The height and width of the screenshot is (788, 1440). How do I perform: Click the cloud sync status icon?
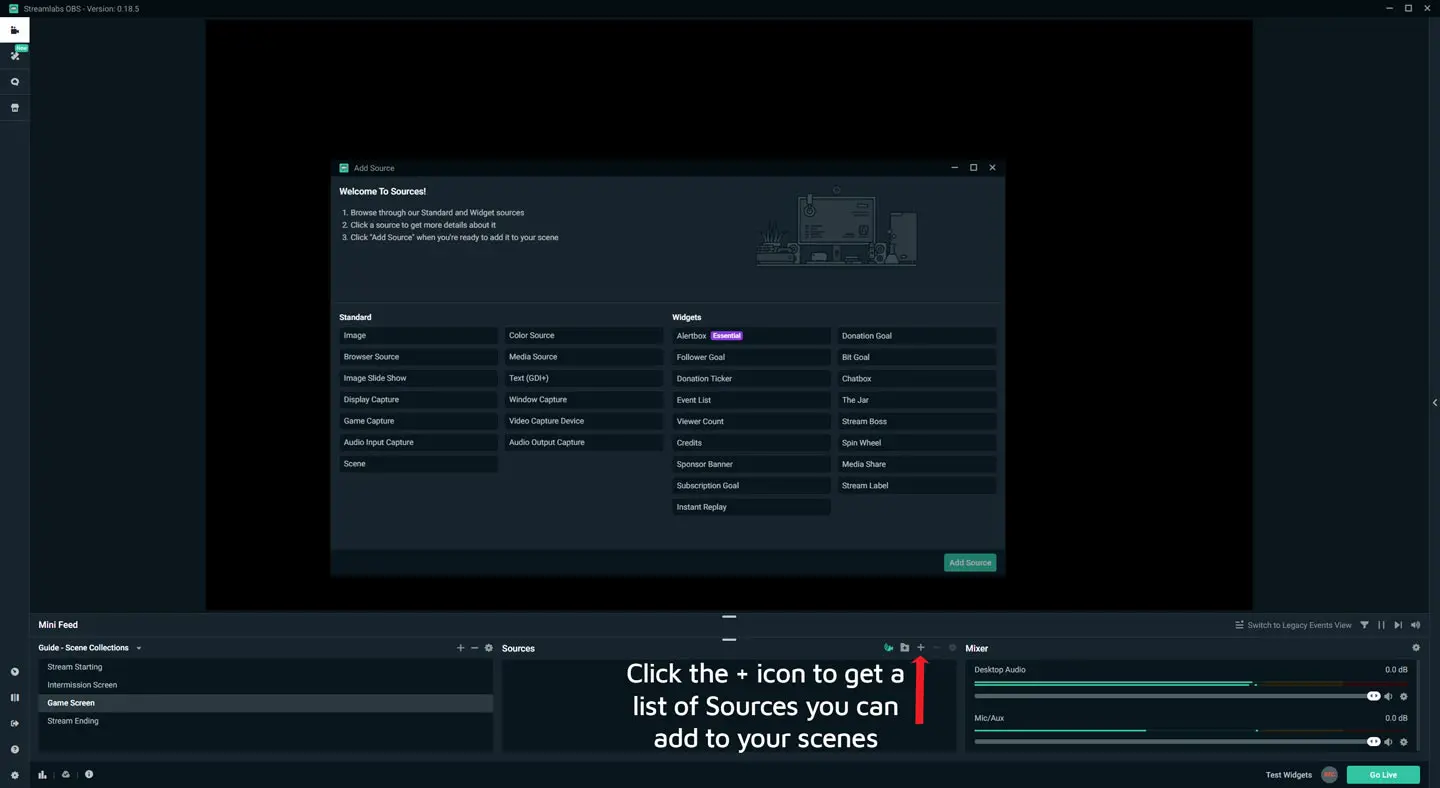click(x=65, y=774)
